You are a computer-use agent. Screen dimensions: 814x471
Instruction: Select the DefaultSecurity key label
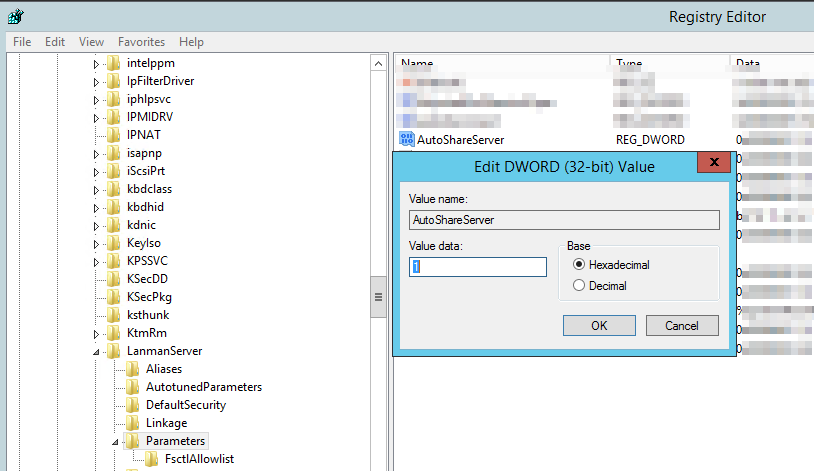pyautogui.click(x=186, y=405)
